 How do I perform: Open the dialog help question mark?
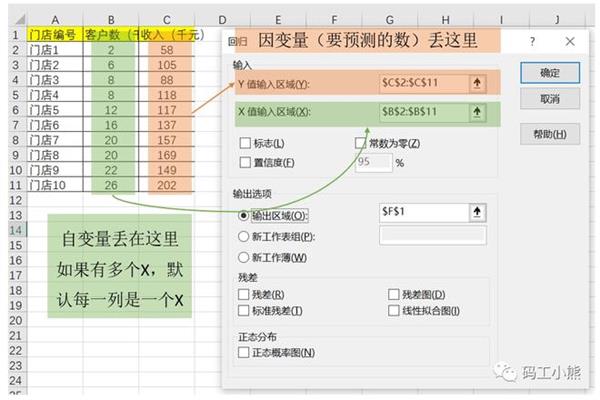click(532, 41)
